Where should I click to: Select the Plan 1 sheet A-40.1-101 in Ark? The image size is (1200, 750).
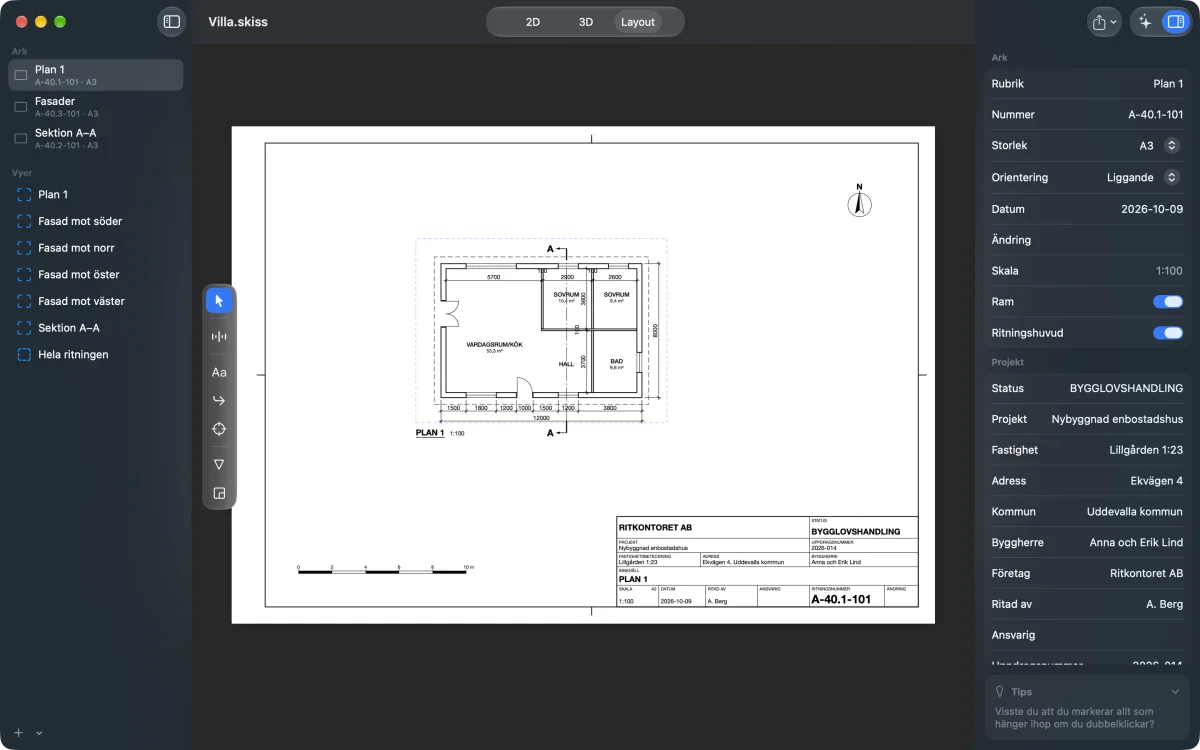[x=96, y=75]
